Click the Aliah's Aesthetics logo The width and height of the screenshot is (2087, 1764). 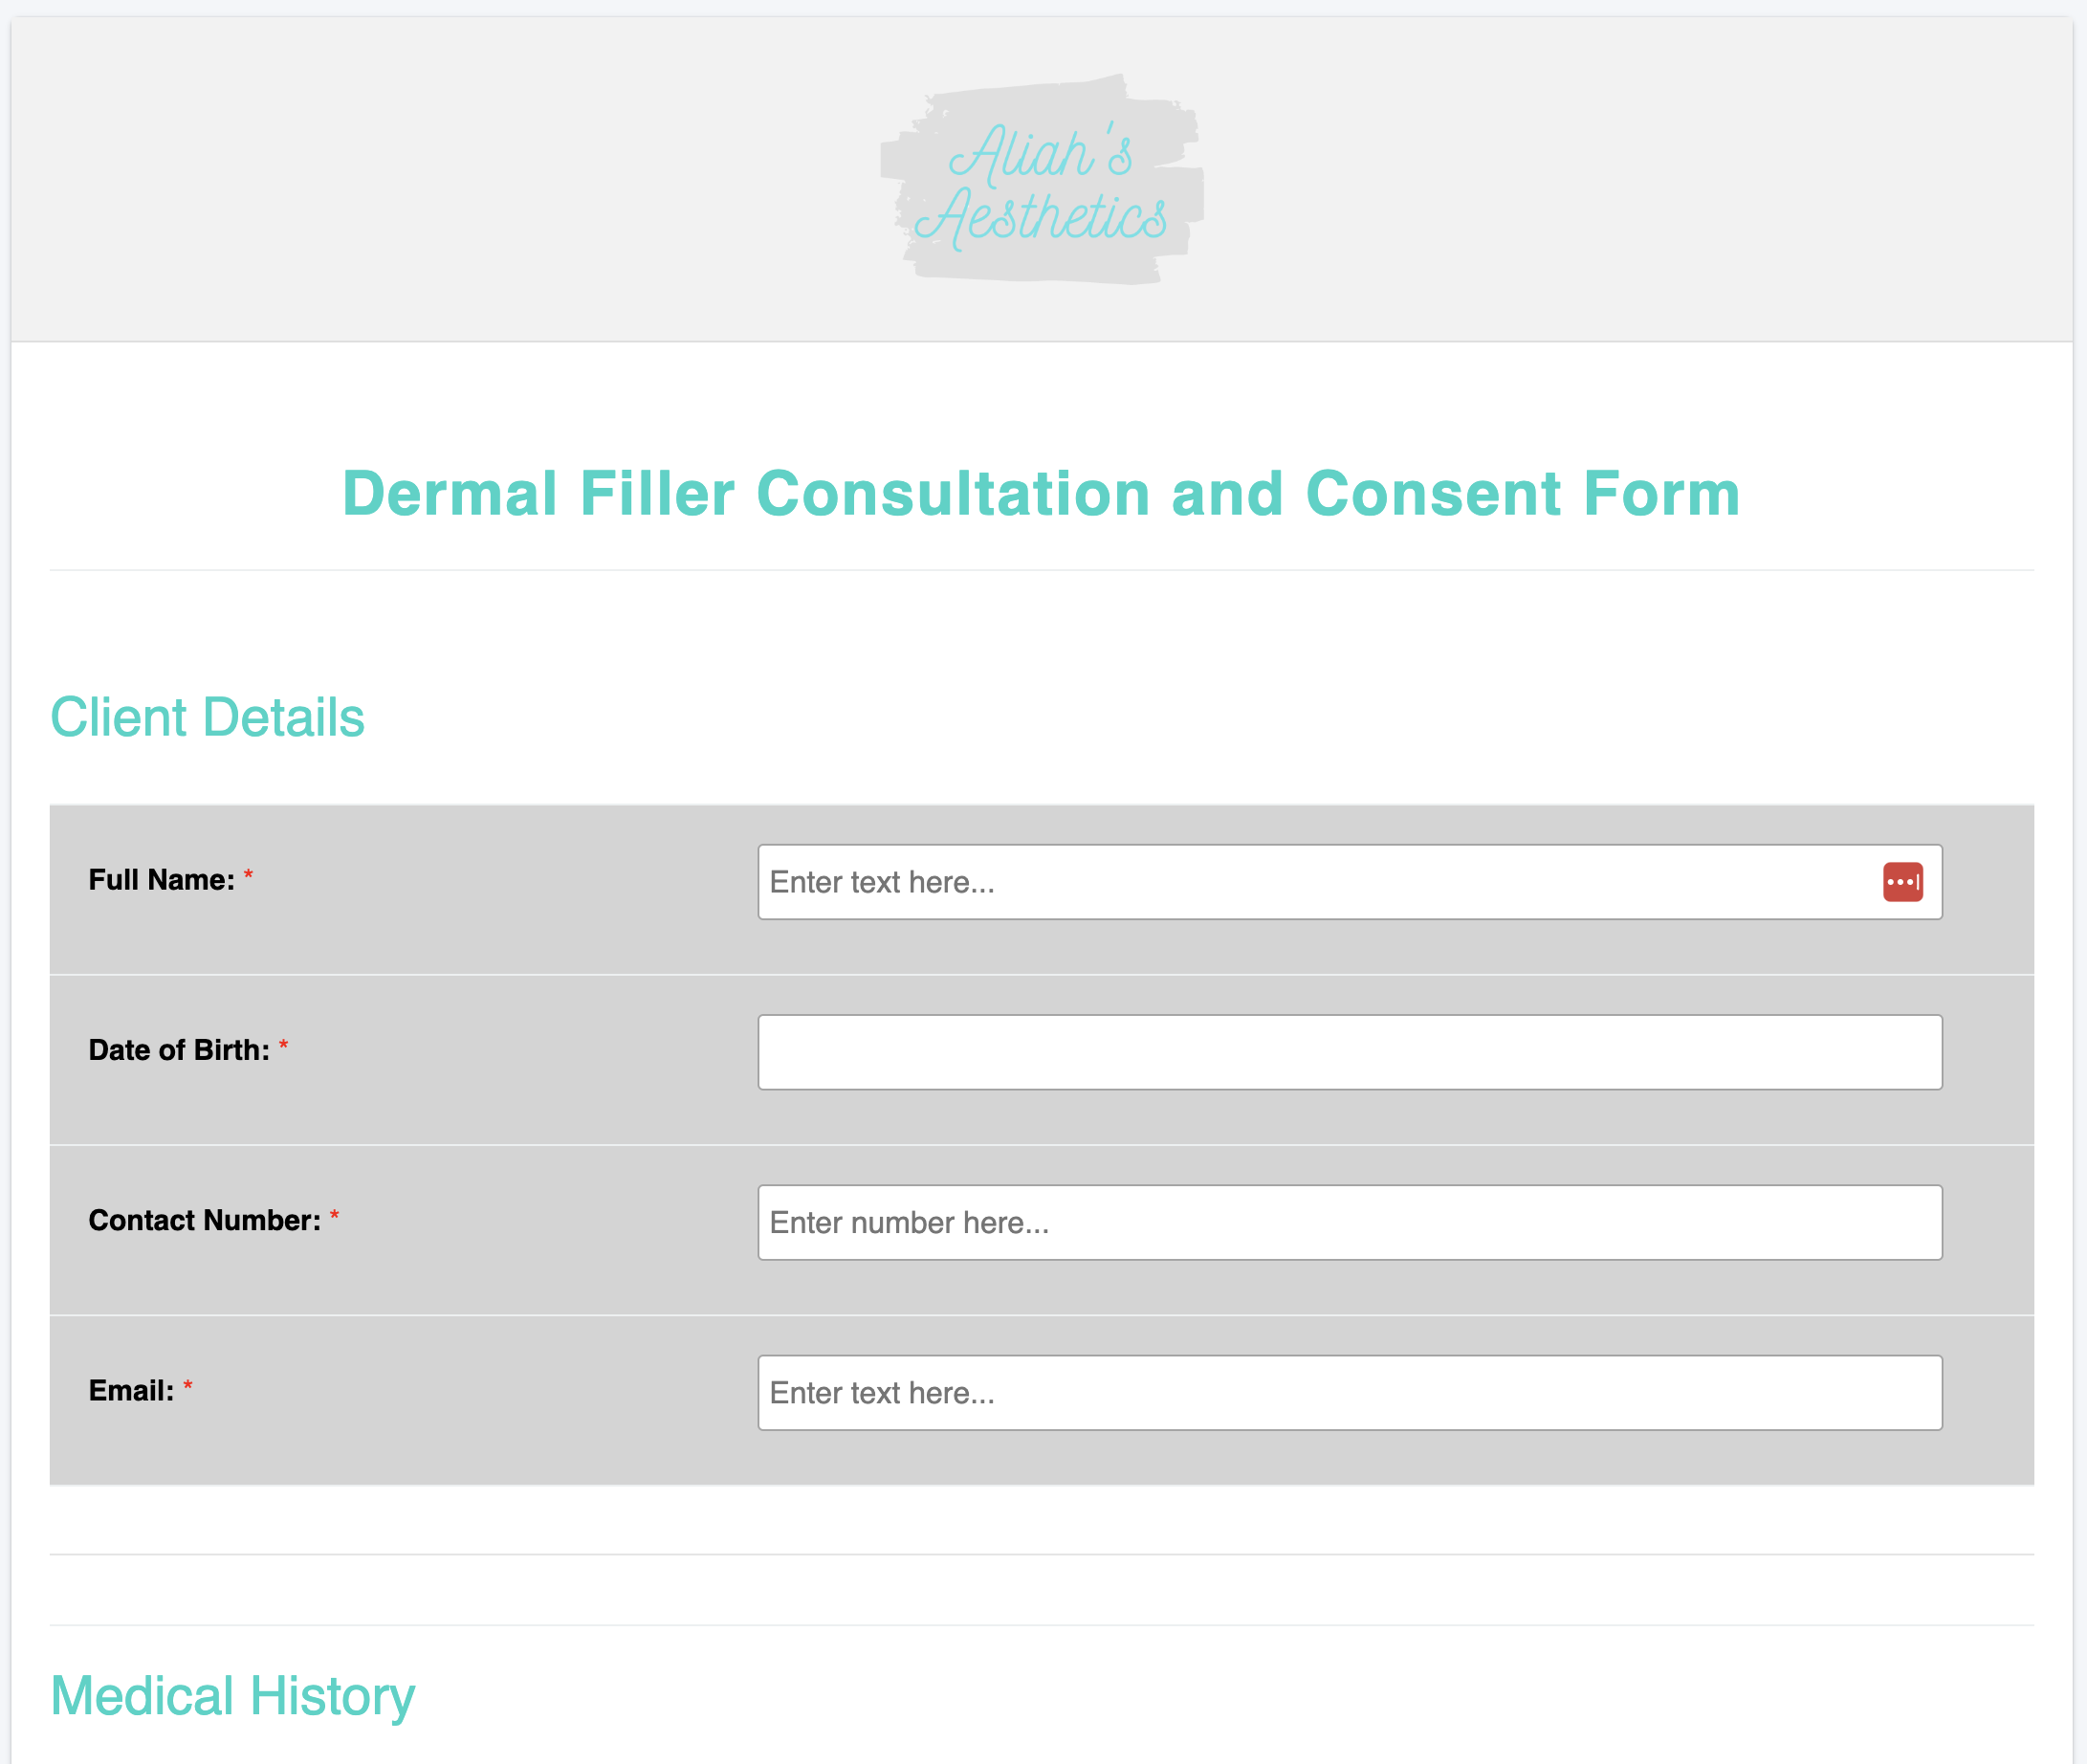(x=1040, y=183)
